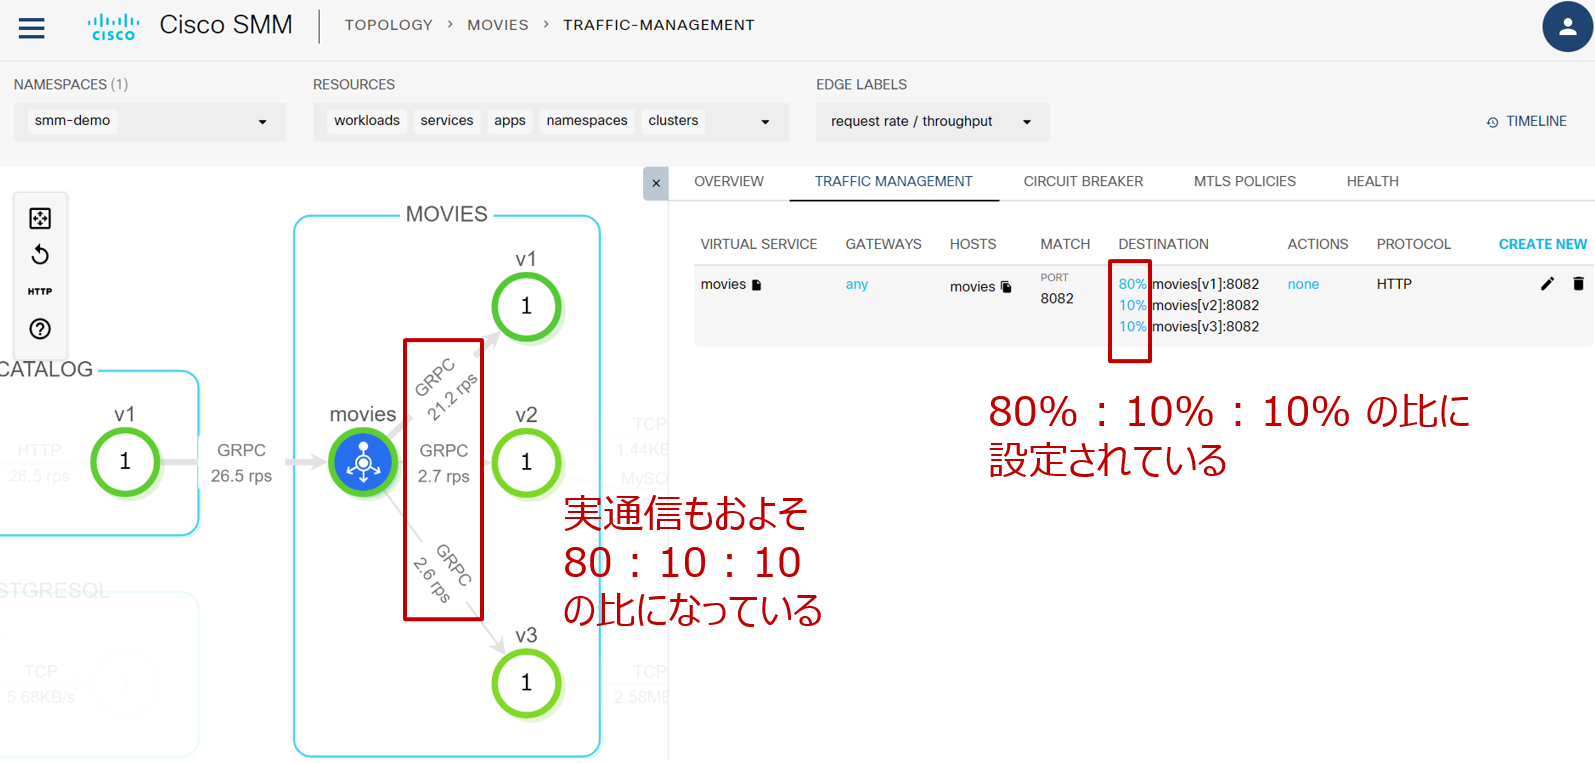Image resolution: width=1595 pixels, height=763 pixels.
Task: Edit the movies virtual service rule
Action: [x=1547, y=284]
